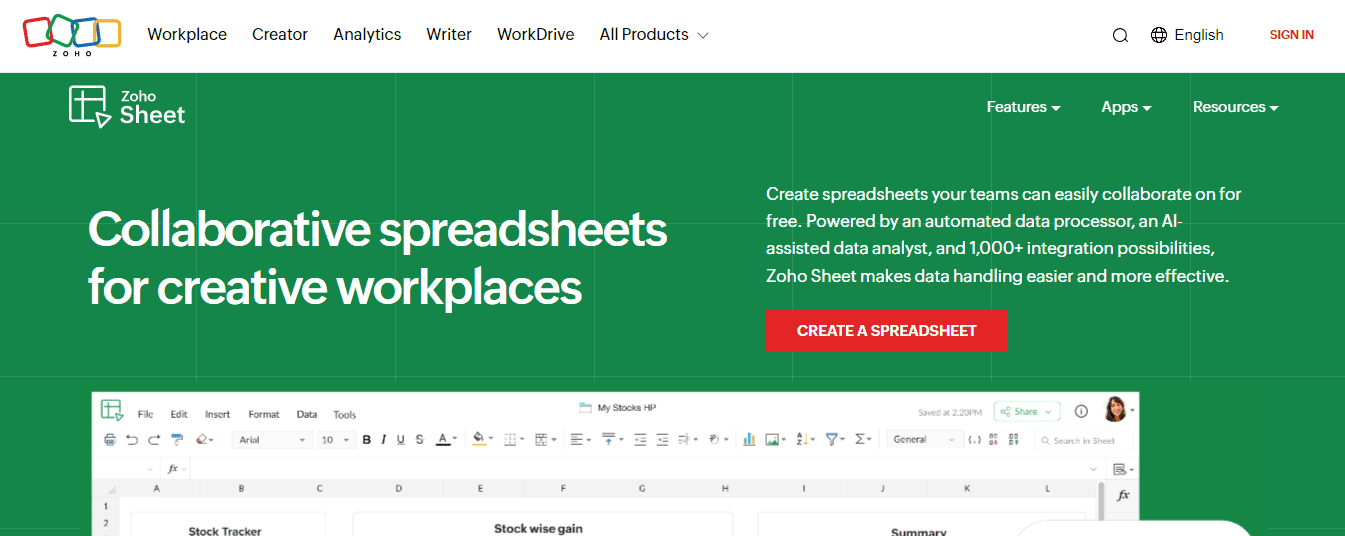Click the green Share button
Screen dimensions: 1345x536
point(1027,412)
